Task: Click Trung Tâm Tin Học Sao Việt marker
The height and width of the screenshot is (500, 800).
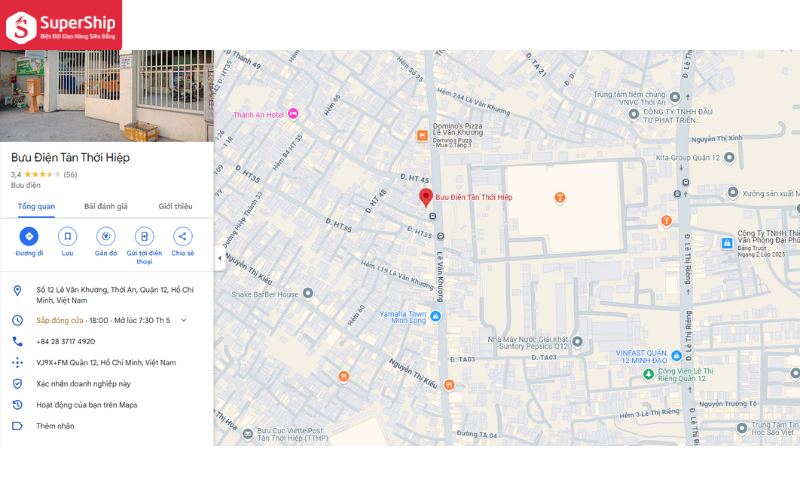Action: pos(742,428)
